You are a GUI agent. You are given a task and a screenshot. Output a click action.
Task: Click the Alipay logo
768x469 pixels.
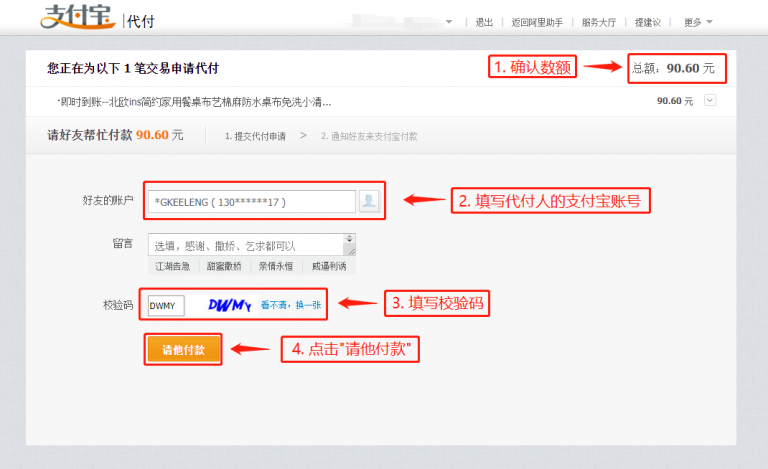[77, 17]
